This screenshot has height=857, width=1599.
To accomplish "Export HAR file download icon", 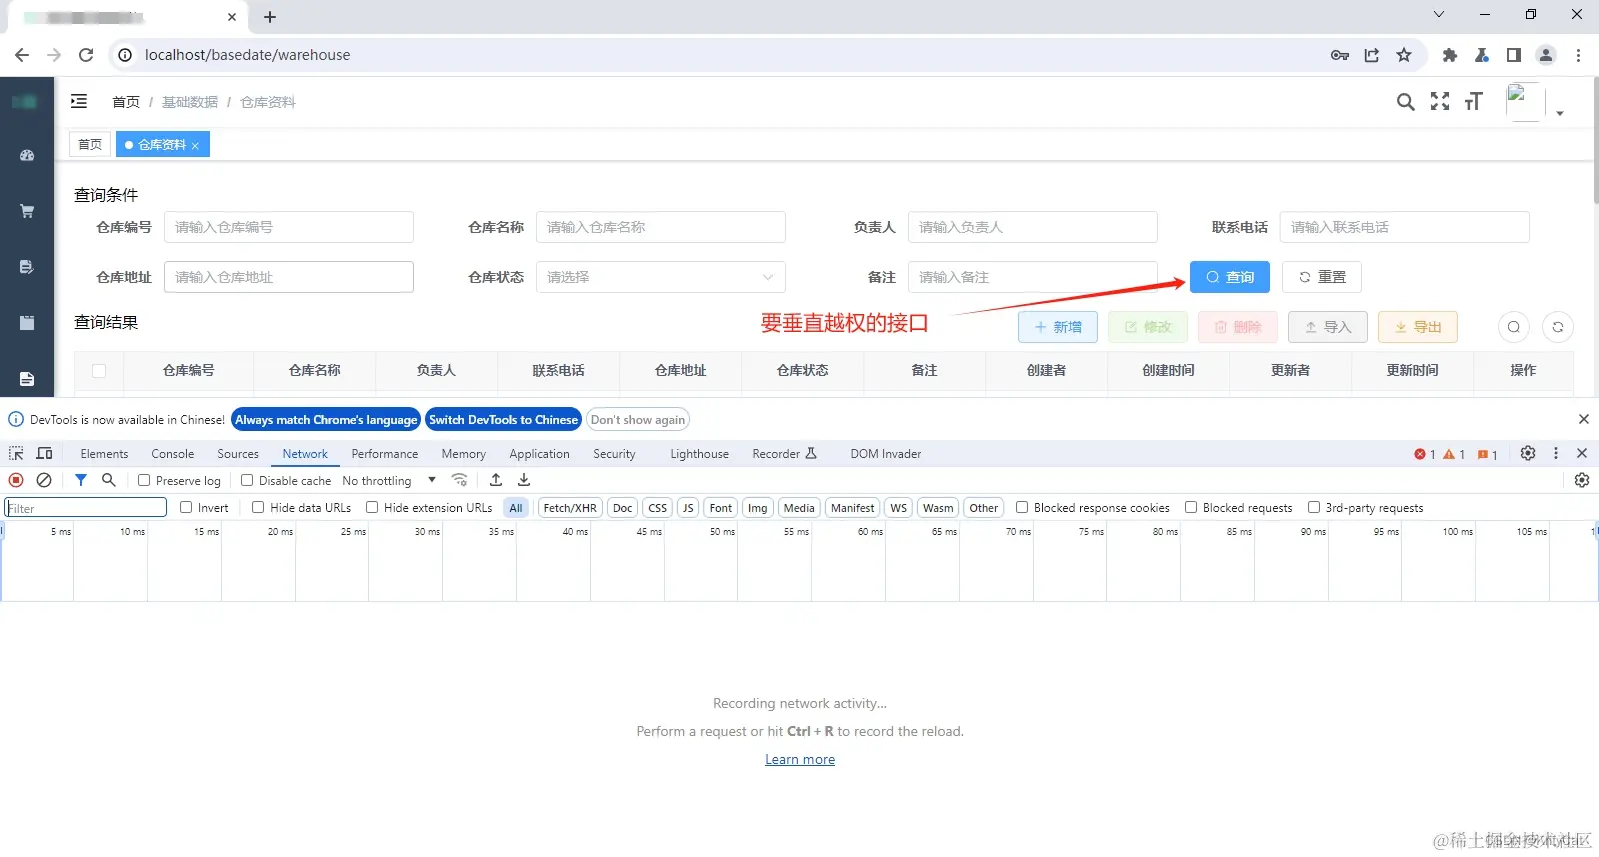I will pyautogui.click(x=524, y=480).
